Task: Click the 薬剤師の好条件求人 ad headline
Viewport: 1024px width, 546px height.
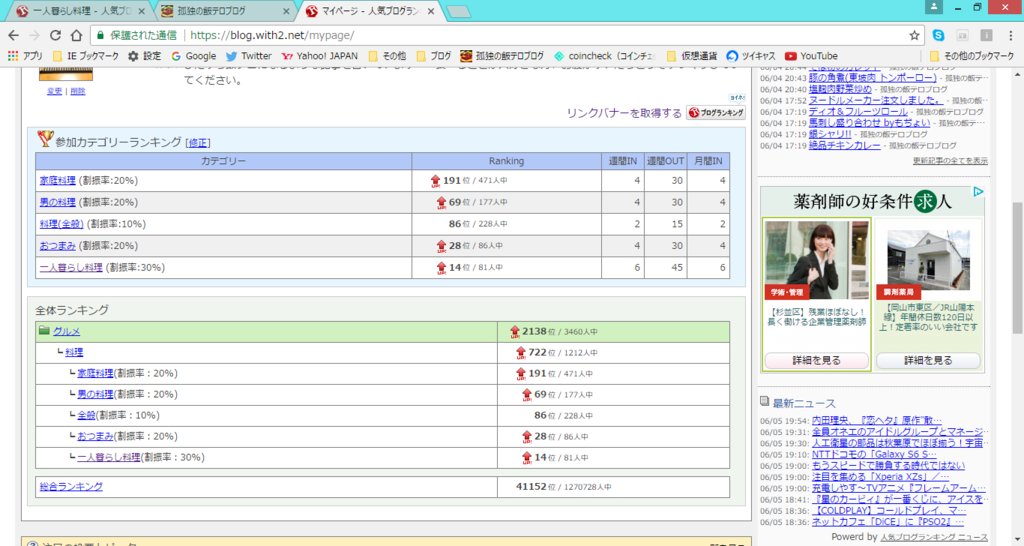Action: (872, 201)
